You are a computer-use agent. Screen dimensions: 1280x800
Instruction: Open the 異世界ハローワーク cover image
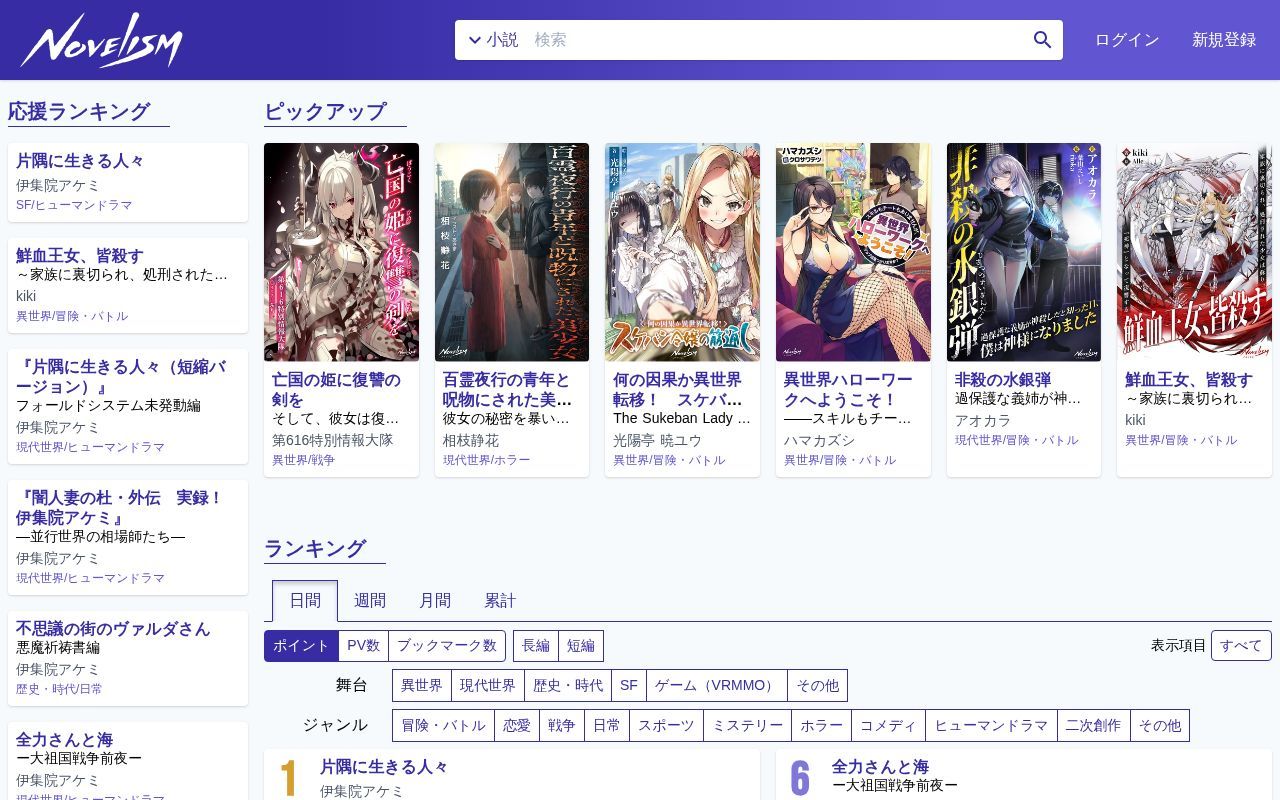coord(853,252)
